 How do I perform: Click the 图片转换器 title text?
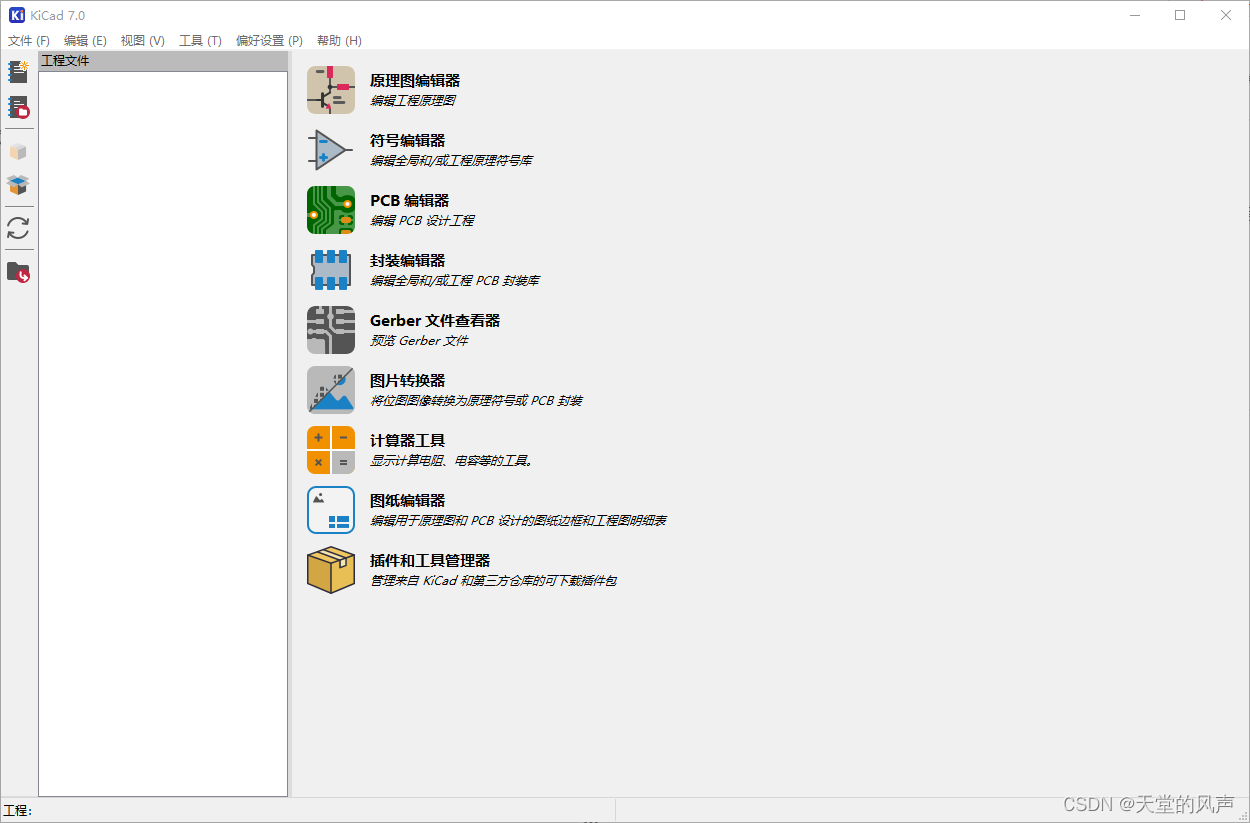(408, 381)
